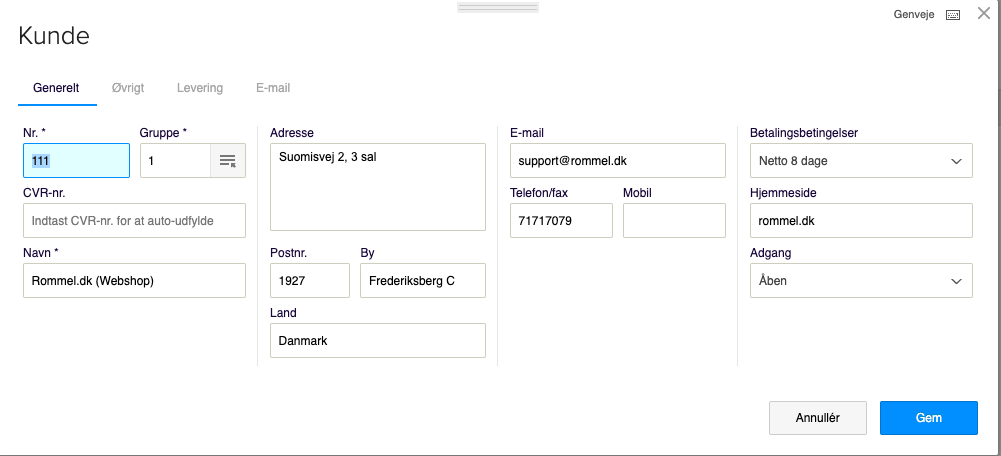The width and height of the screenshot is (1001, 456).
Task: Save the customer with the Gem button
Action: tap(929, 418)
